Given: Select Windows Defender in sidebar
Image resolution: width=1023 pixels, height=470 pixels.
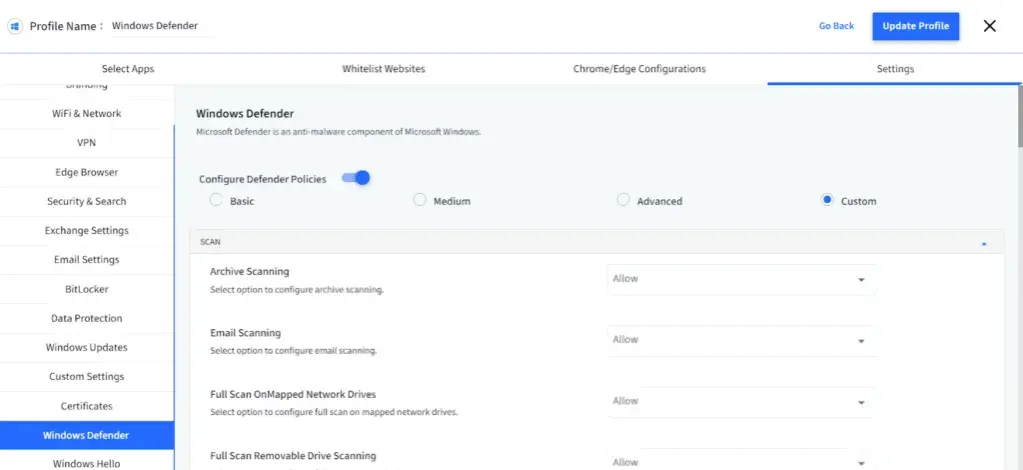Looking at the screenshot, I should [87, 435].
